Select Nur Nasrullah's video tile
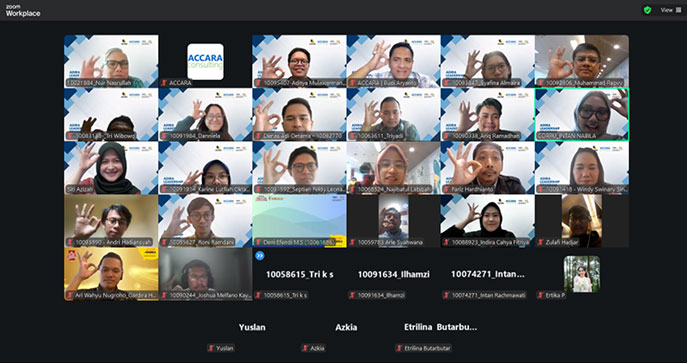Image resolution: width=687 pixels, height=363 pixels. point(111,61)
